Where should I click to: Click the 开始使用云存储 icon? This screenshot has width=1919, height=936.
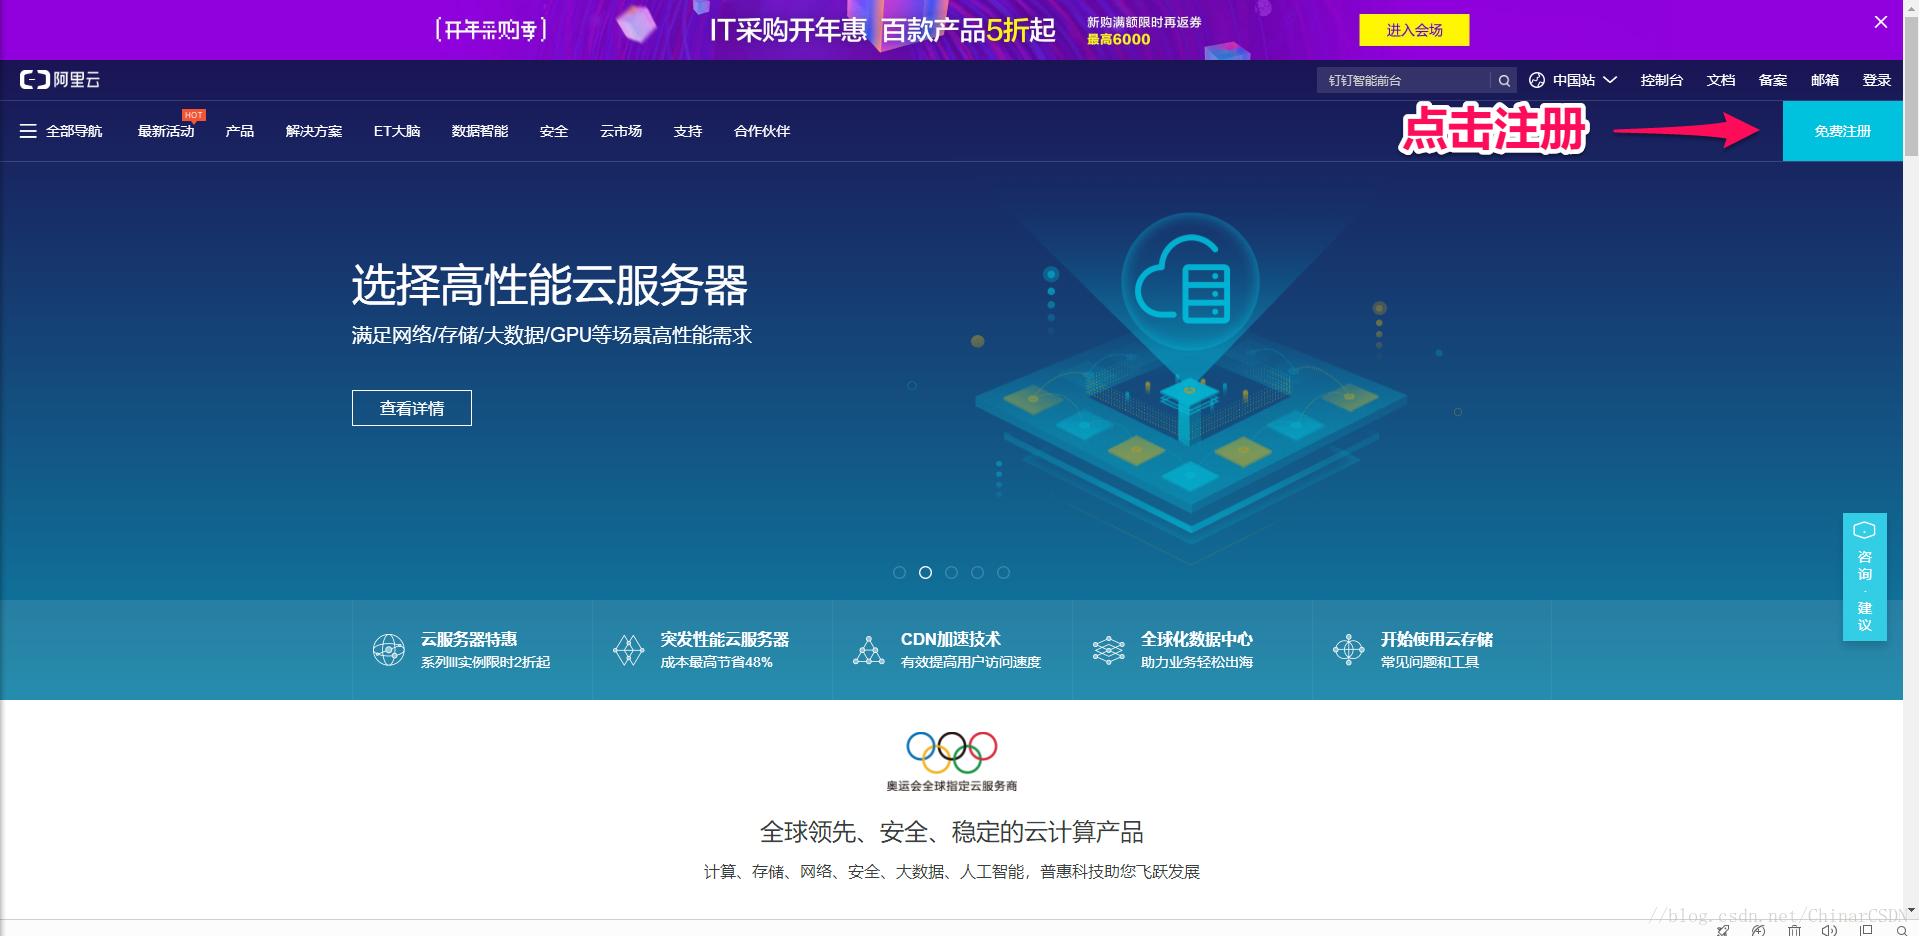tap(1348, 650)
